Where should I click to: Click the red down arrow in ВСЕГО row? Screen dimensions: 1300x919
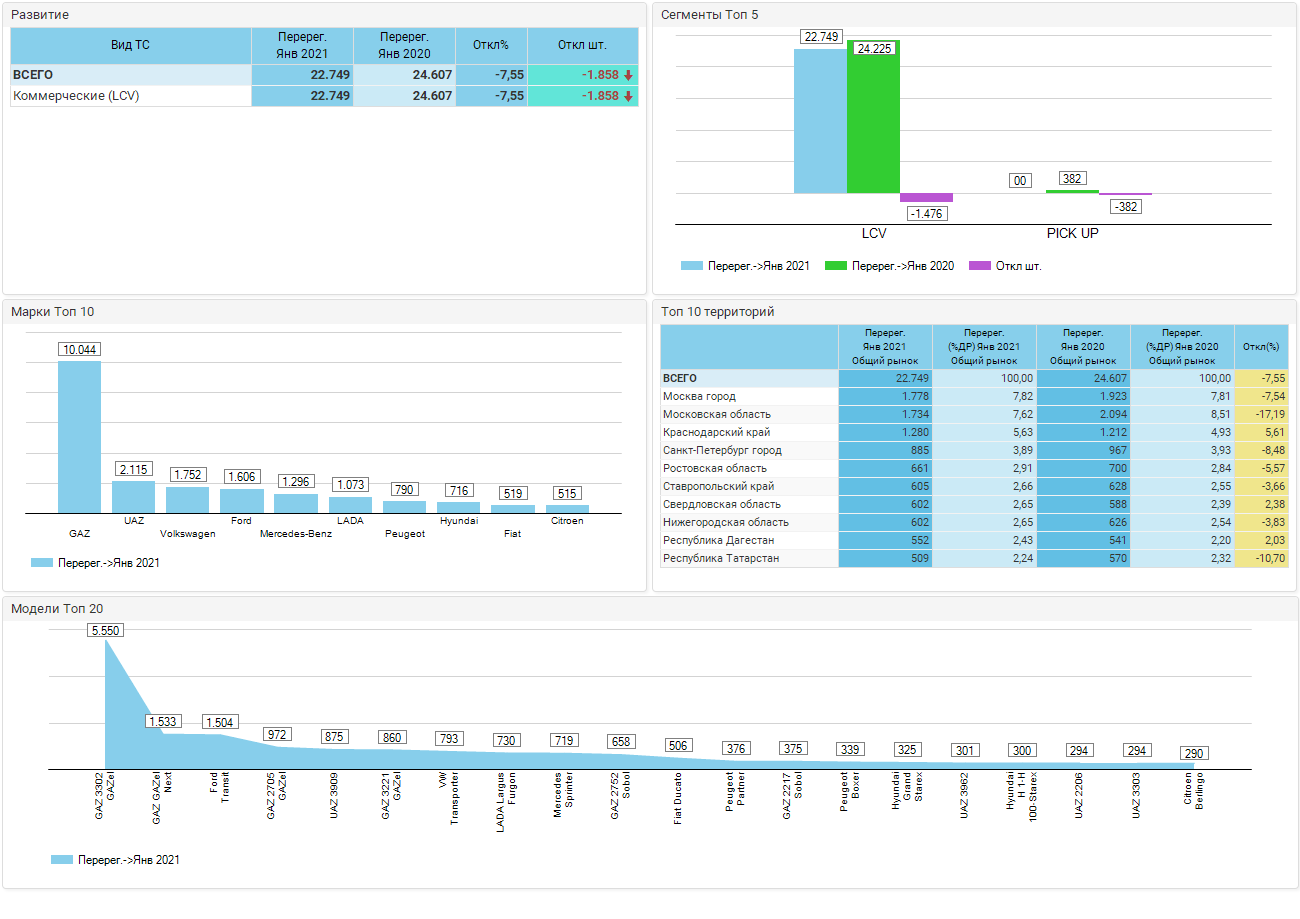628,75
